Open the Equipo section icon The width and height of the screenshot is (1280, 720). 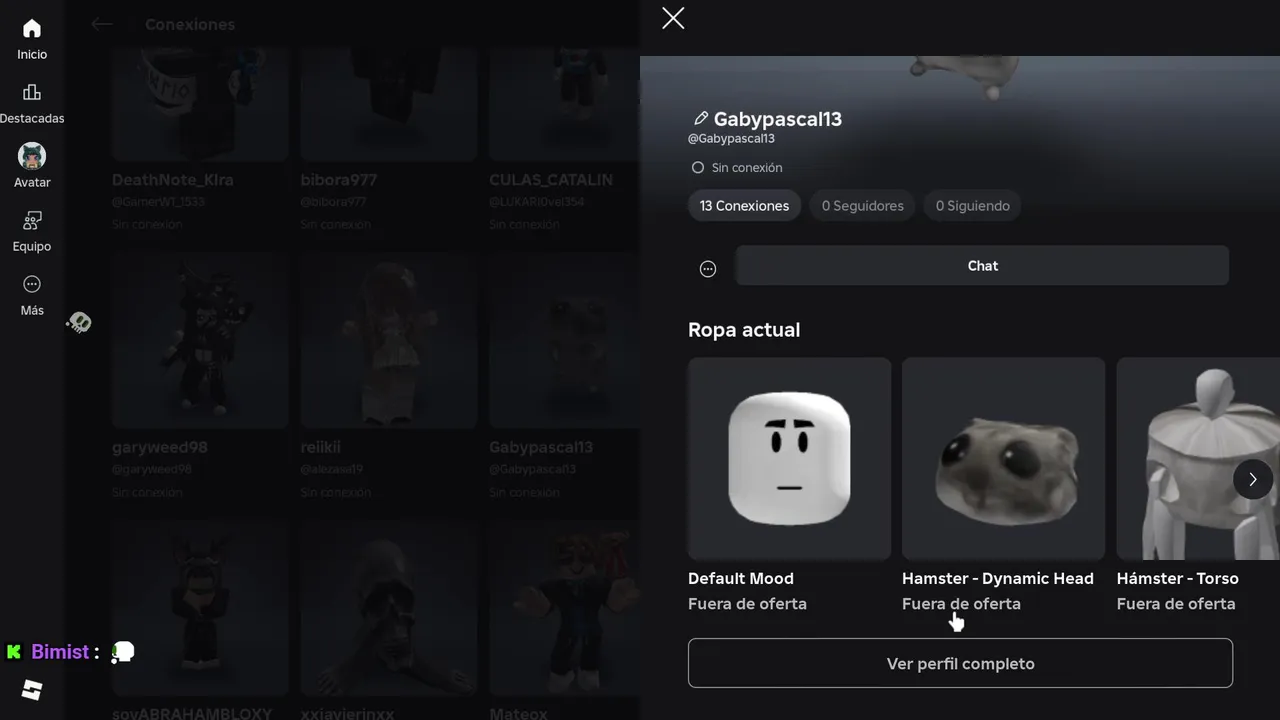(32, 221)
